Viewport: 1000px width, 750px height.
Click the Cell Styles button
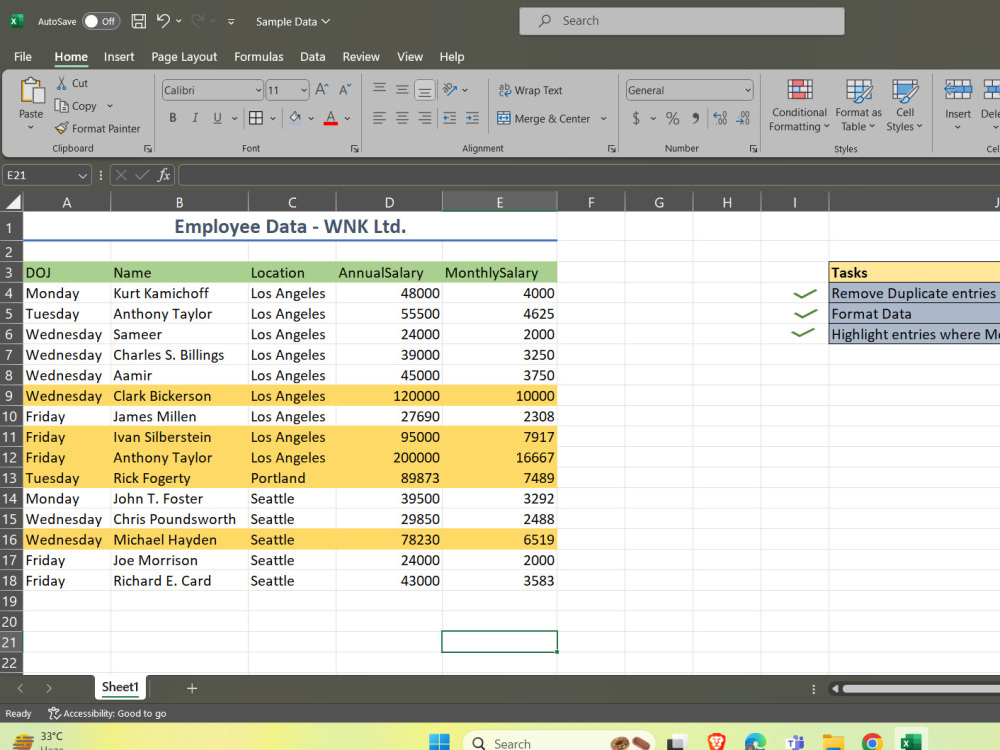905,105
